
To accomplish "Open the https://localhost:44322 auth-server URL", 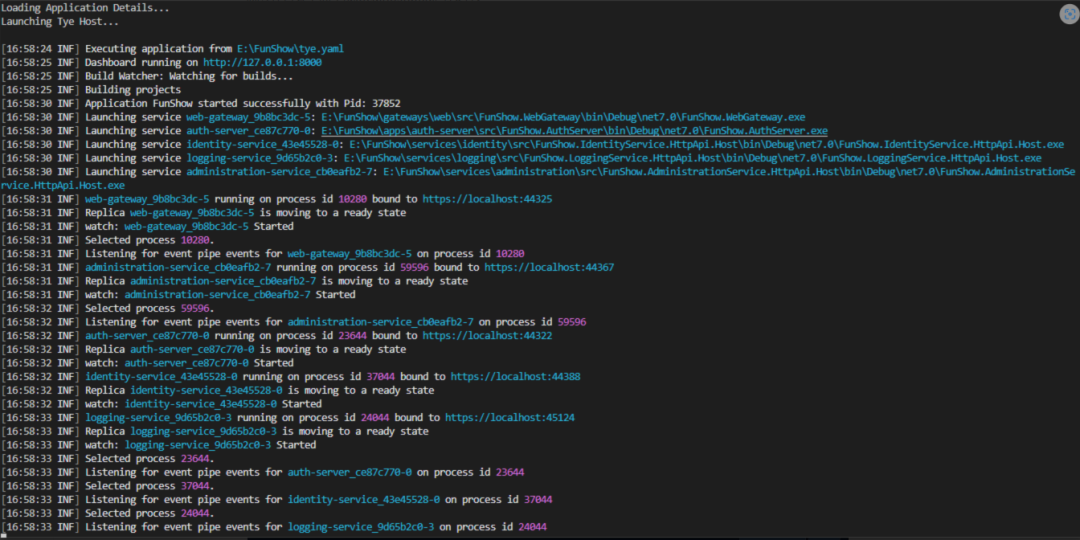I will click(x=487, y=335).
